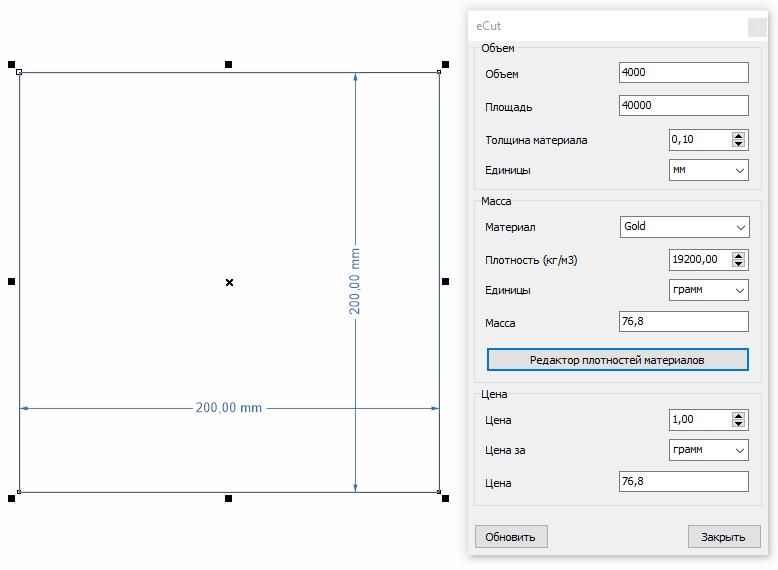
Task: Click the Объем value field showing 4000
Action: click(x=683, y=72)
